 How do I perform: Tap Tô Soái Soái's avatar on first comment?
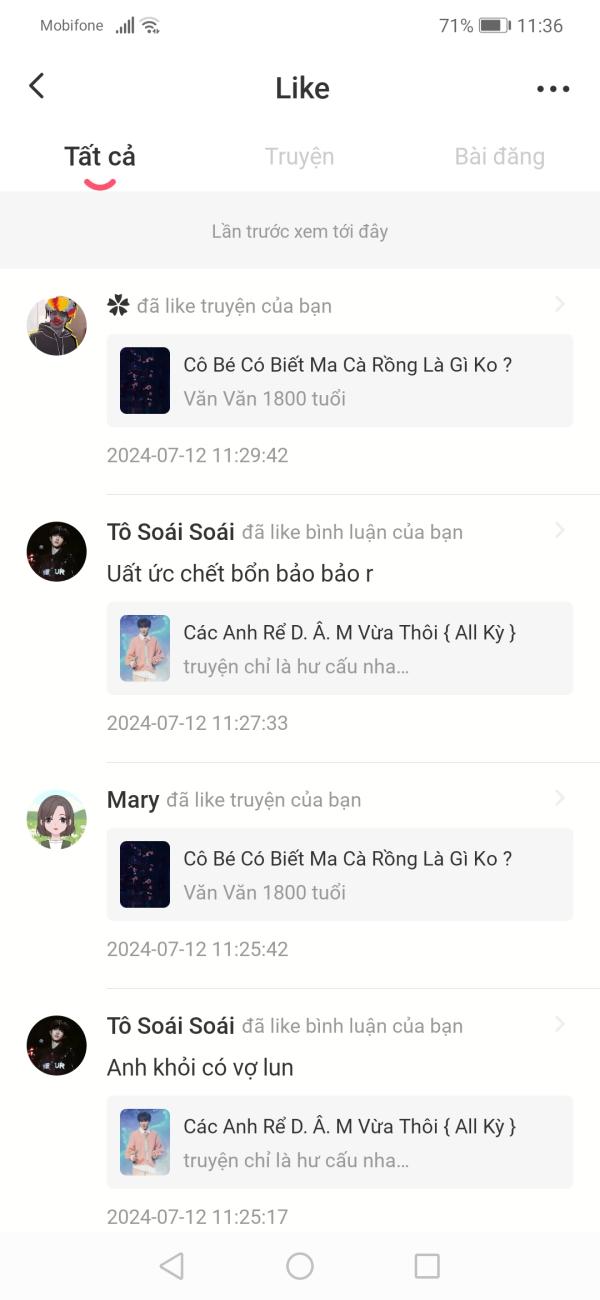tap(56, 551)
